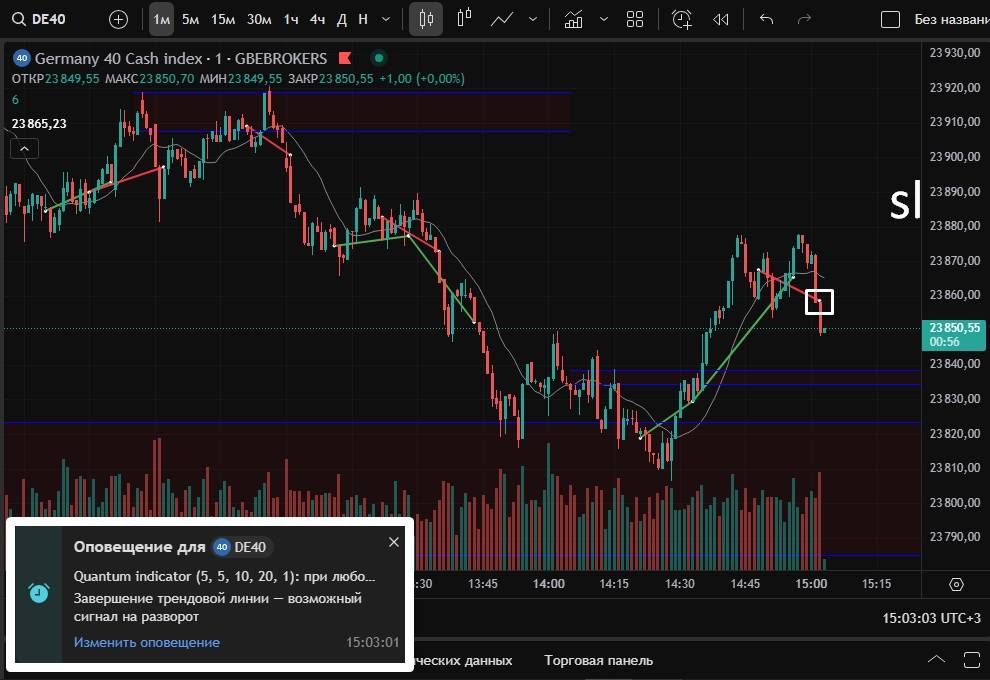This screenshot has height=680, width=990.
Task: Click the add symbol plus icon
Action: 118,19
